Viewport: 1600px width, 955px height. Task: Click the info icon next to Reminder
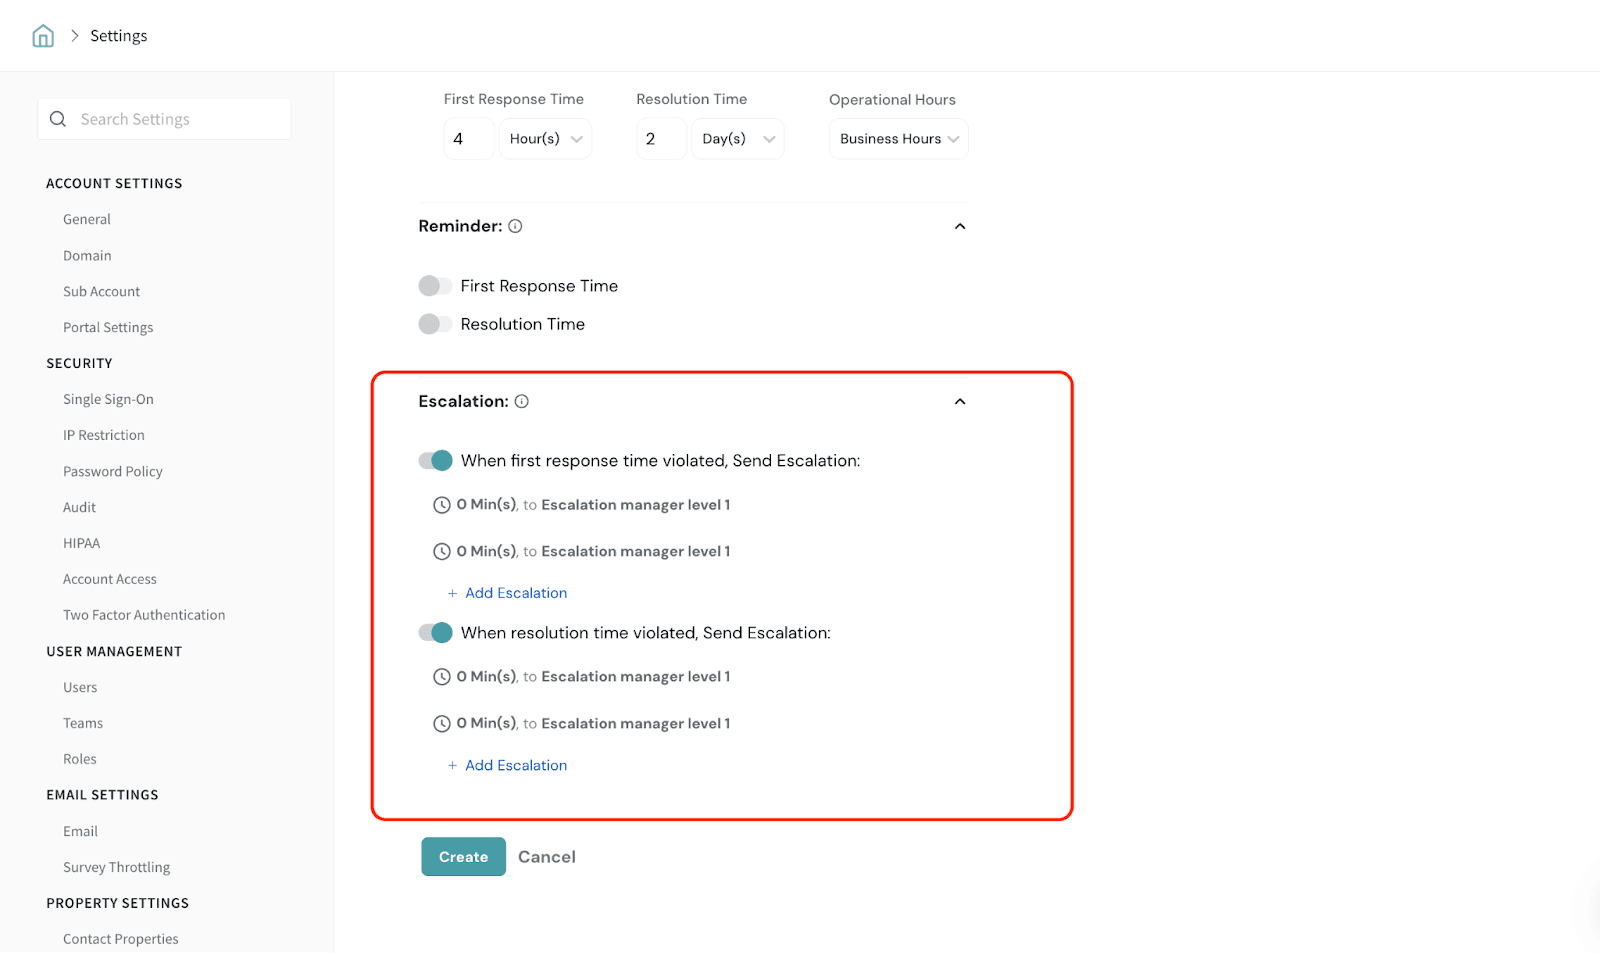[515, 226]
